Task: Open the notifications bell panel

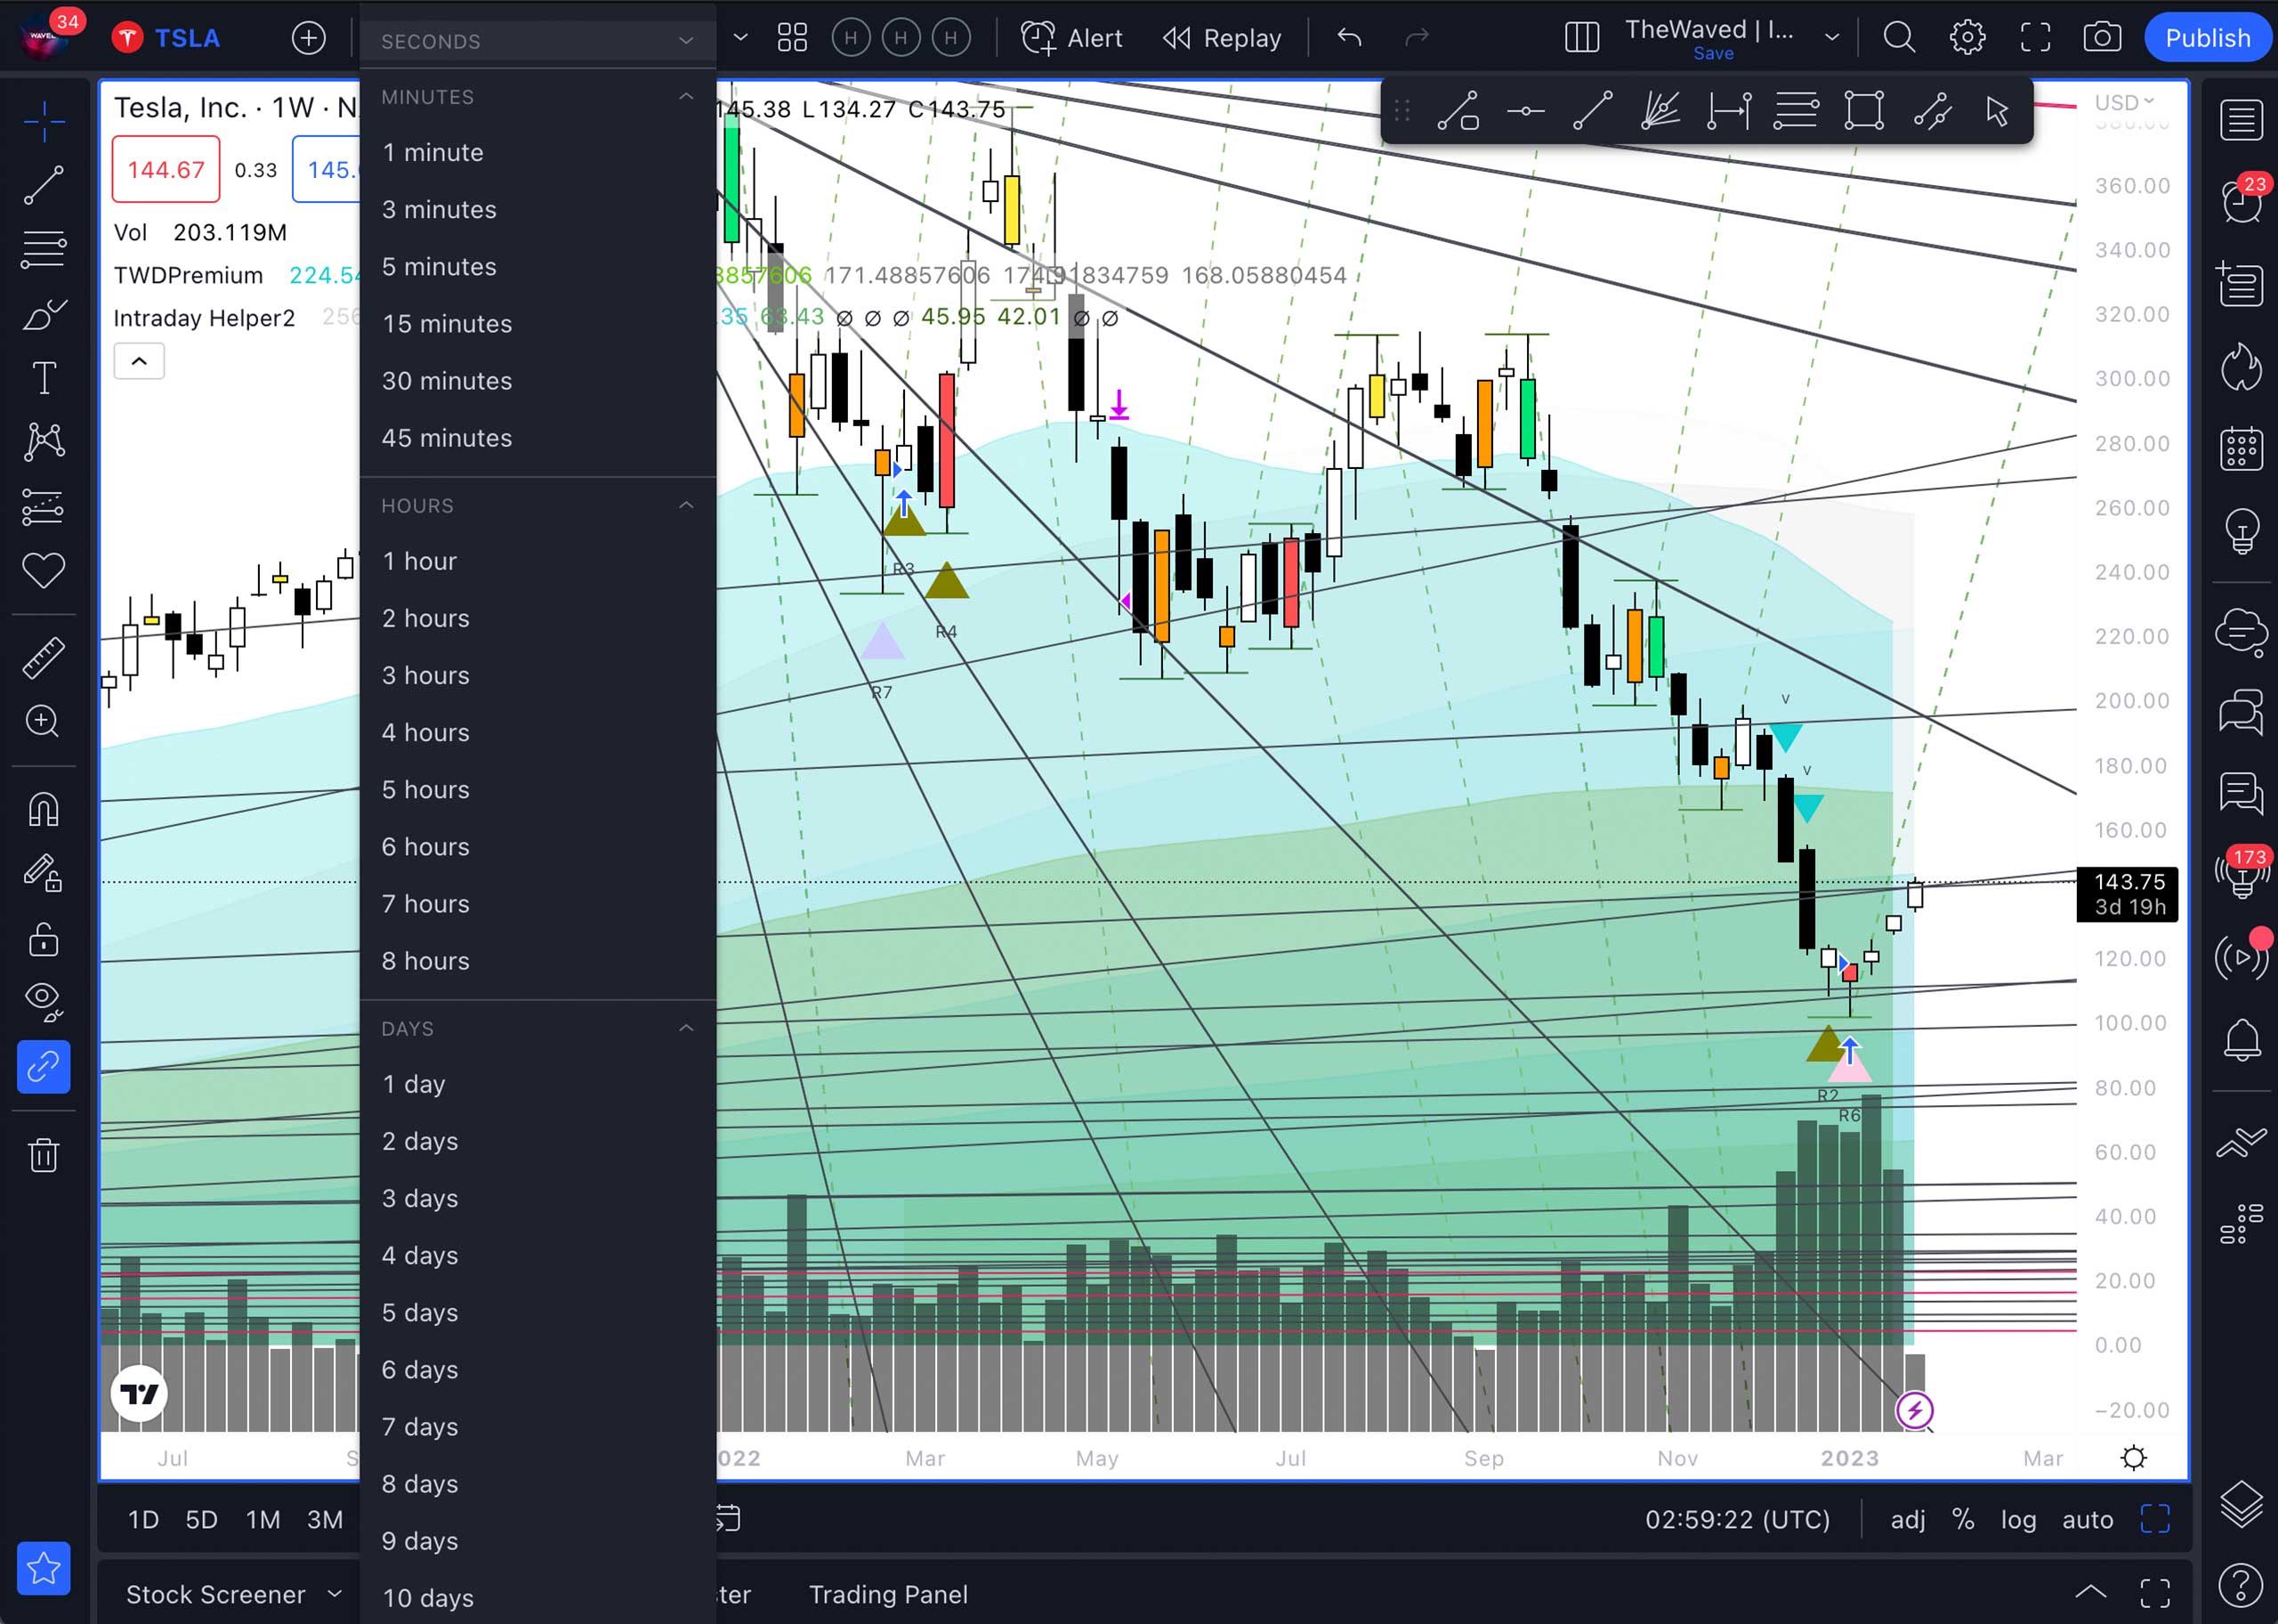Action: pyautogui.click(x=2241, y=1040)
